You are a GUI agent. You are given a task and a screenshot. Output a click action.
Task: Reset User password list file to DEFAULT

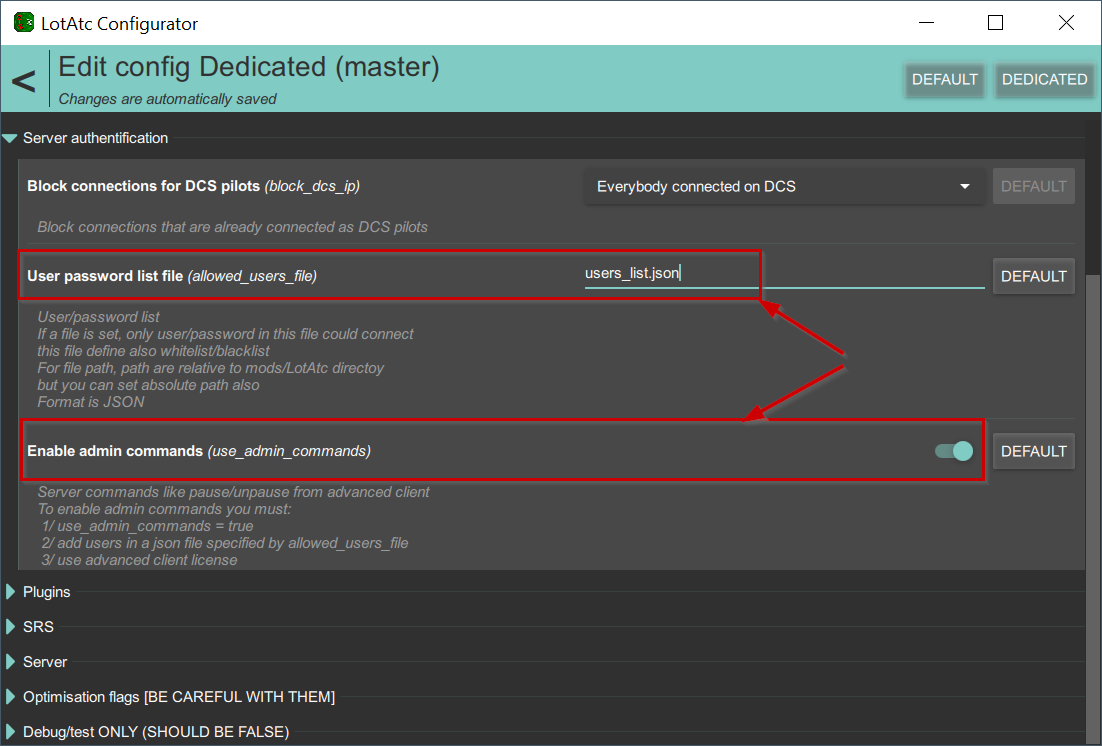click(1033, 276)
